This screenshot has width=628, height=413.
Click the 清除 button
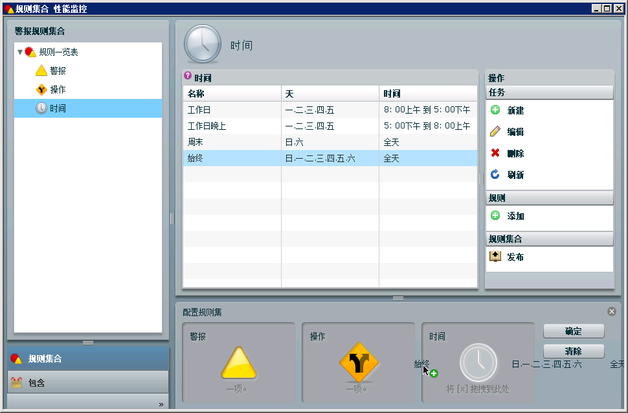click(x=574, y=351)
